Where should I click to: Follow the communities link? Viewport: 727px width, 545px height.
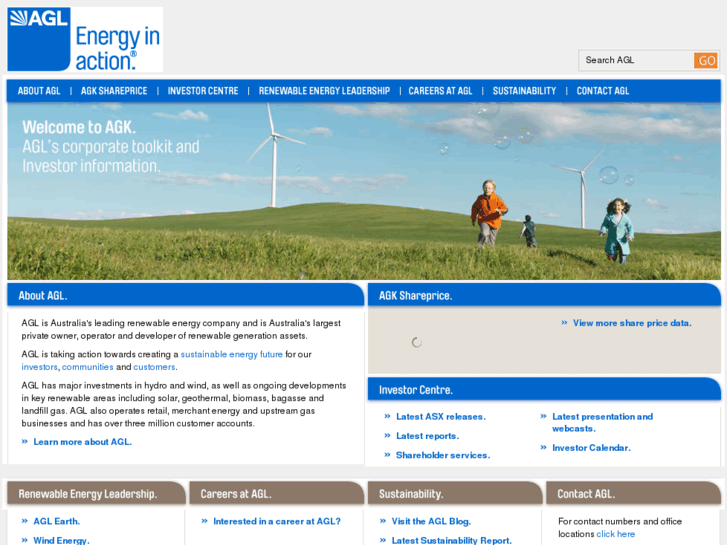tap(88, 367)
